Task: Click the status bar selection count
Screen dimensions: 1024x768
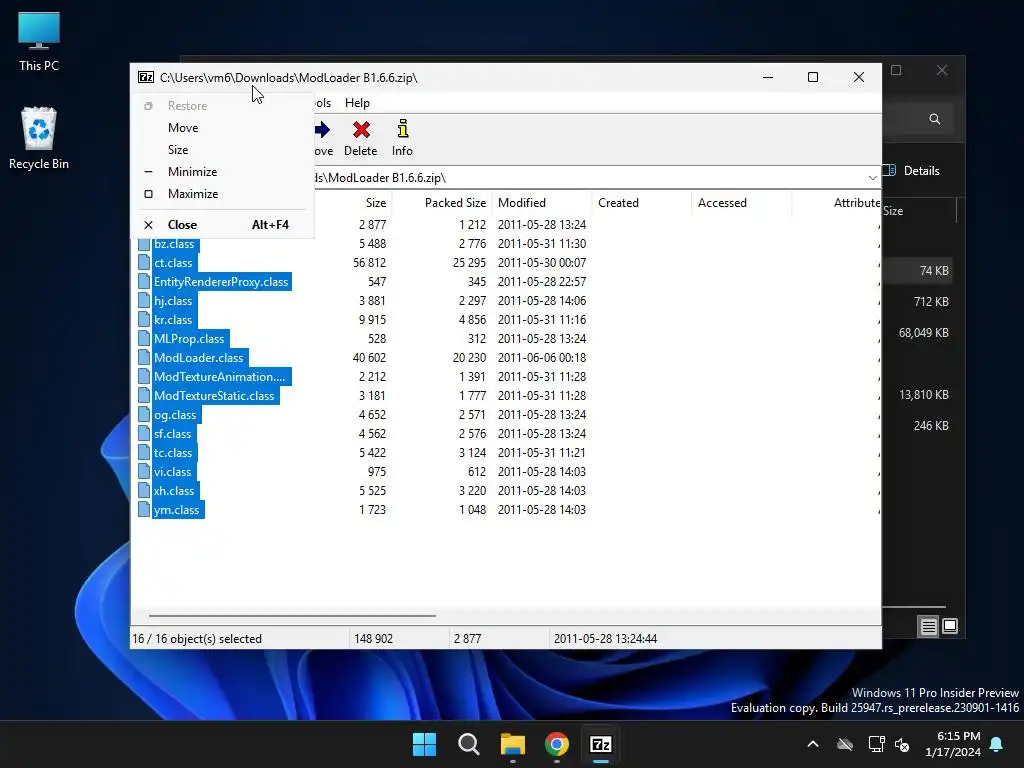Action: coord(197,639)
